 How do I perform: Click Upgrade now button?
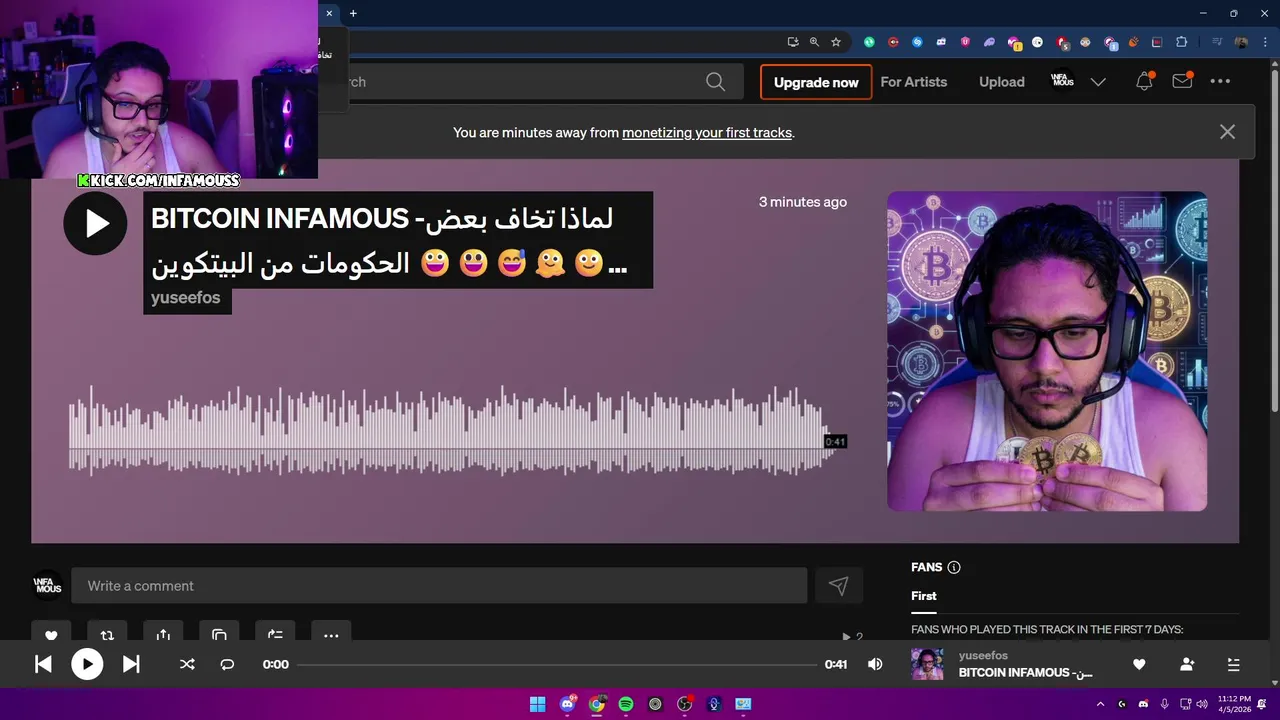[816, 82]
